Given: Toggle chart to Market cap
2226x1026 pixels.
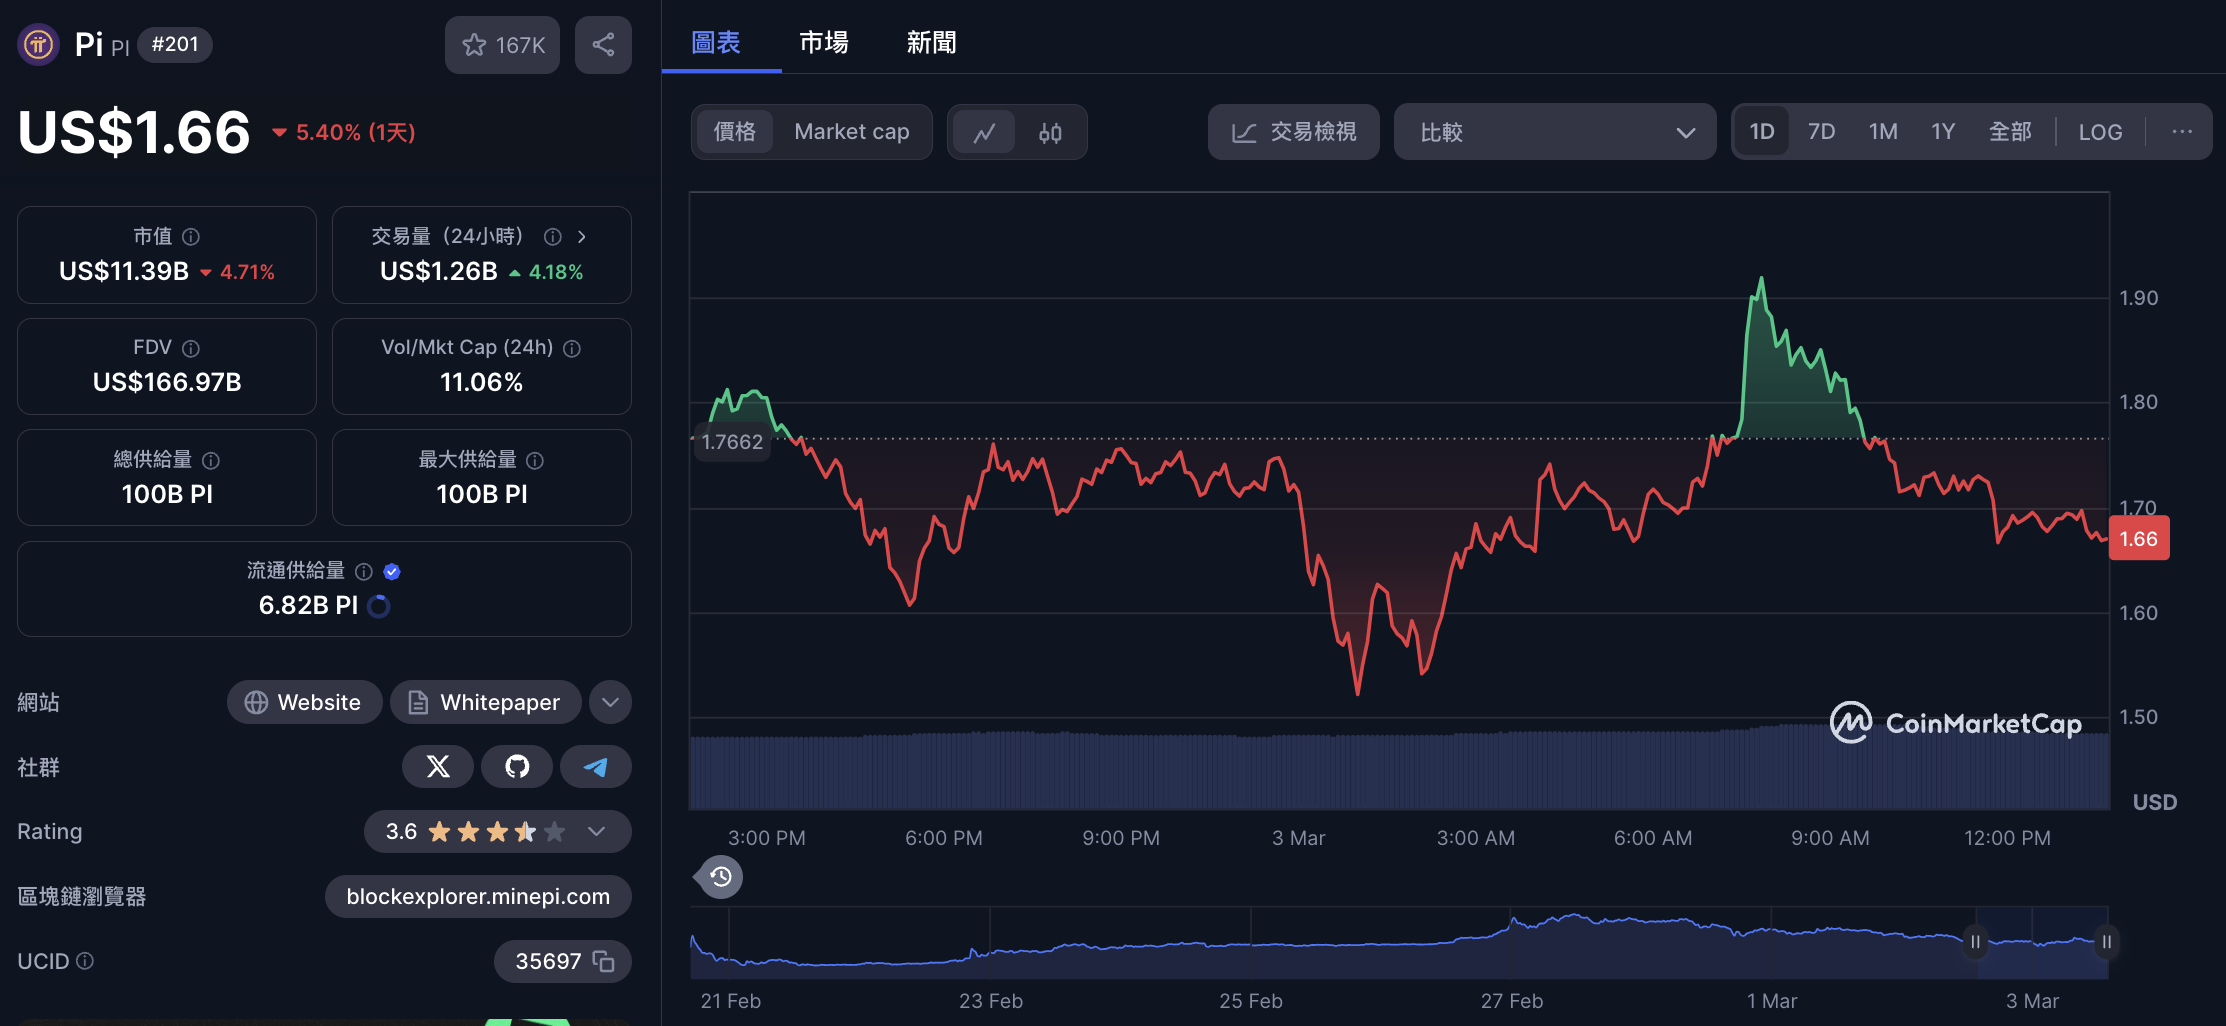Looking at the screenshot, I should (x=851, y=132).
